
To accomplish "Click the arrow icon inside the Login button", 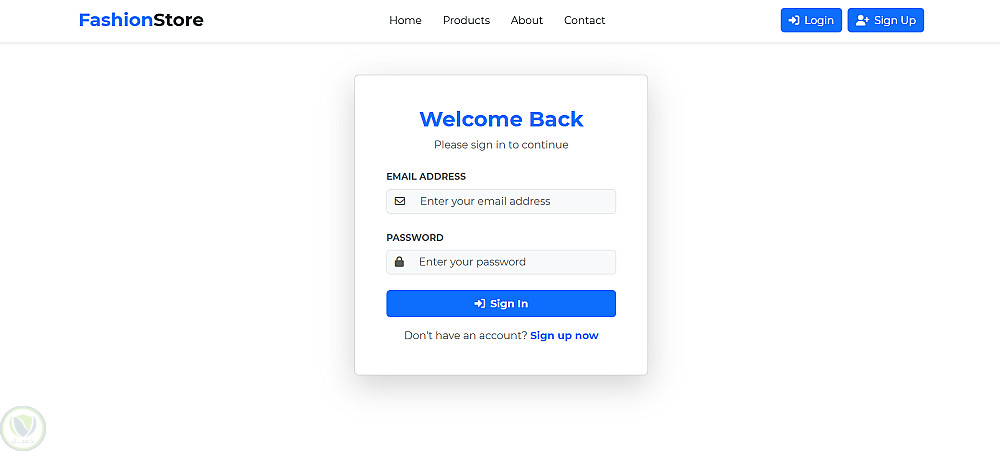I will coord(794,20).
